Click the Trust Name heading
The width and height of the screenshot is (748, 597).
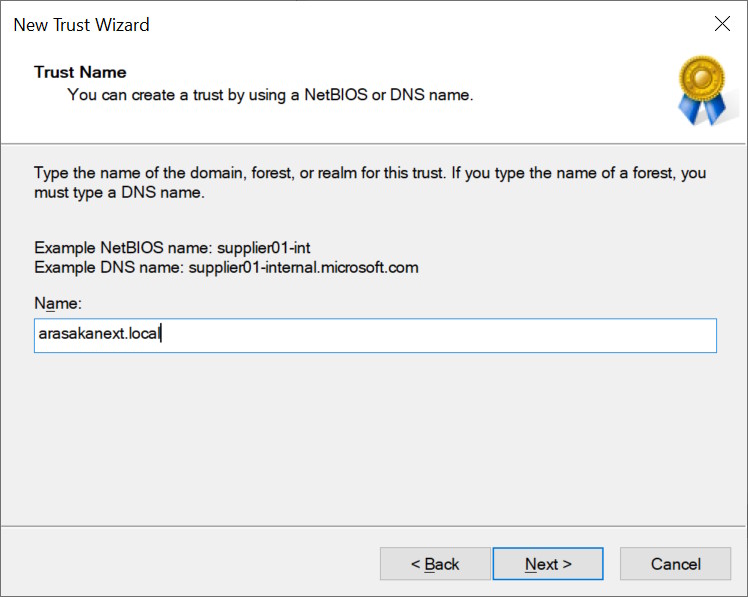pyautogui.click(x=80, y=72)
